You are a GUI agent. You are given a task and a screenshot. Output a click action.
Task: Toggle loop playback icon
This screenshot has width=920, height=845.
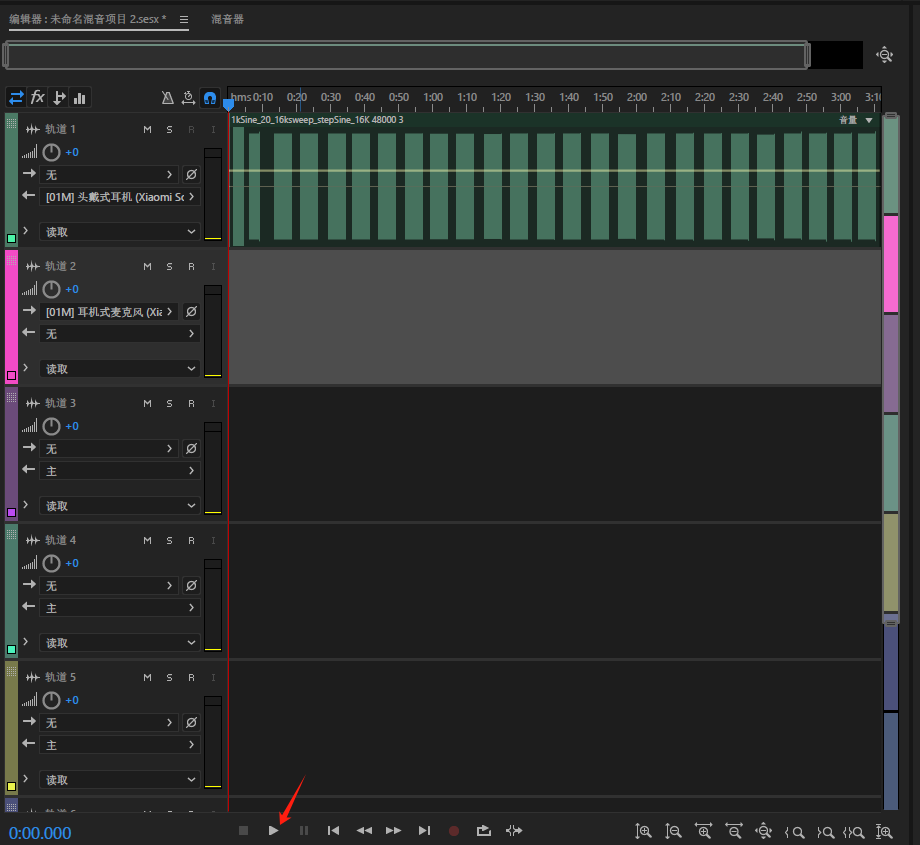483,830
